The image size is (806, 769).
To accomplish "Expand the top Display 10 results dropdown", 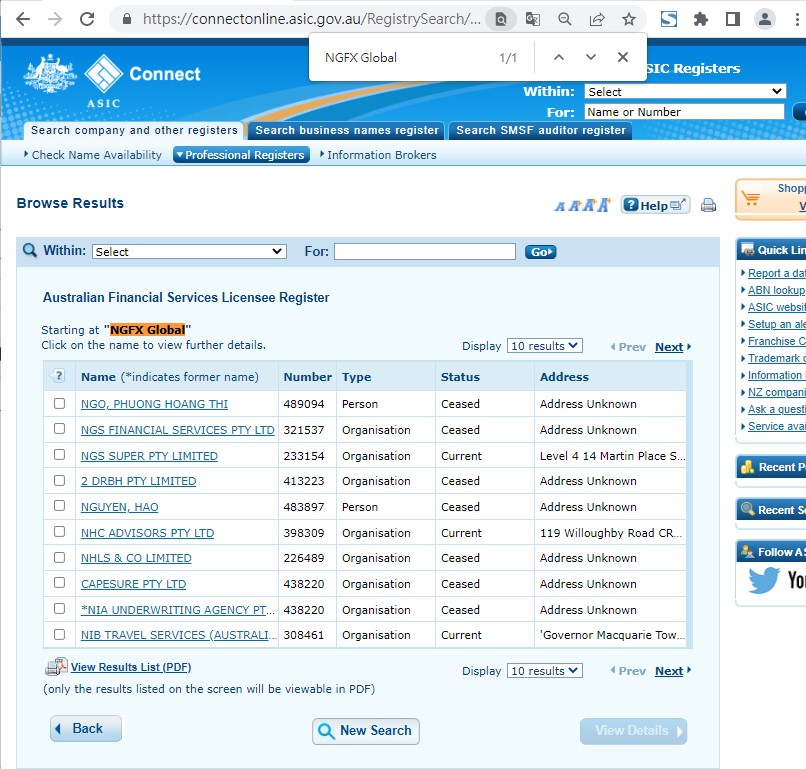I will (x=544, y=346).
